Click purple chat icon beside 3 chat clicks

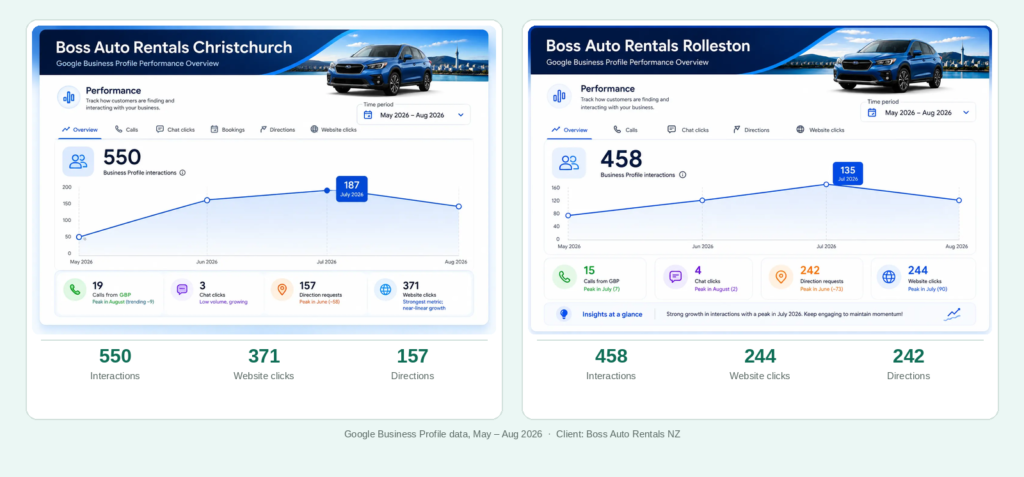tap(182, 289)
